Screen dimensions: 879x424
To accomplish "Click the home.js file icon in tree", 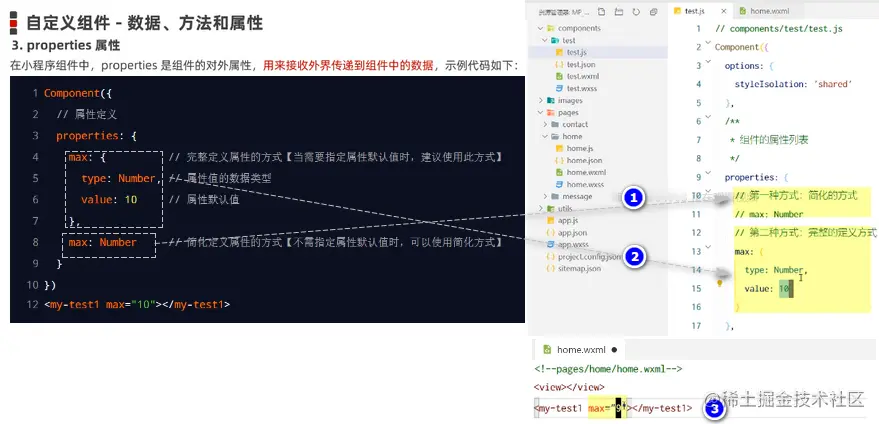I will [559, 149].
